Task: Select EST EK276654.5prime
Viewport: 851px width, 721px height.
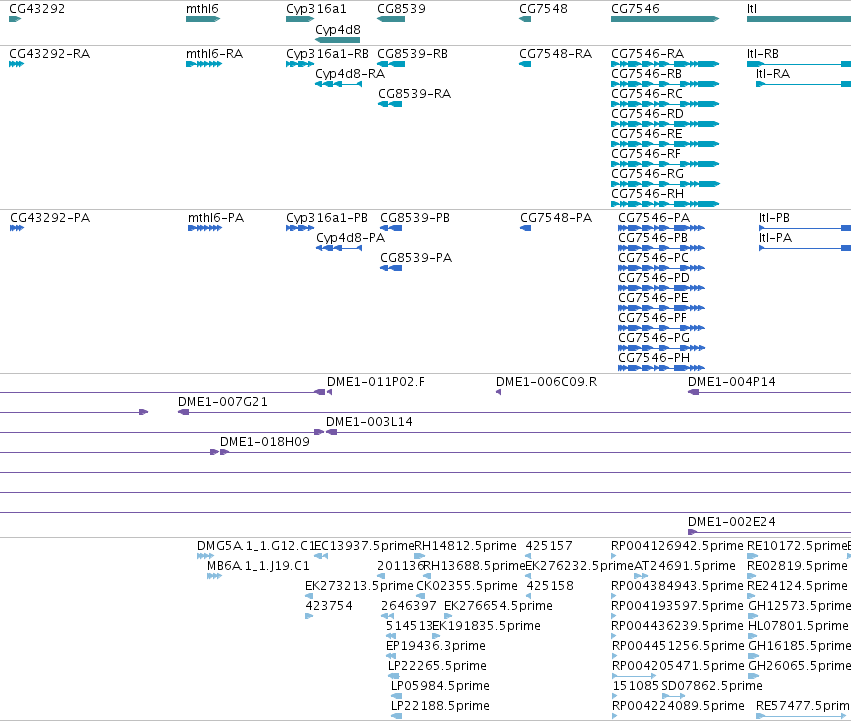Action: tap(448, 616)
